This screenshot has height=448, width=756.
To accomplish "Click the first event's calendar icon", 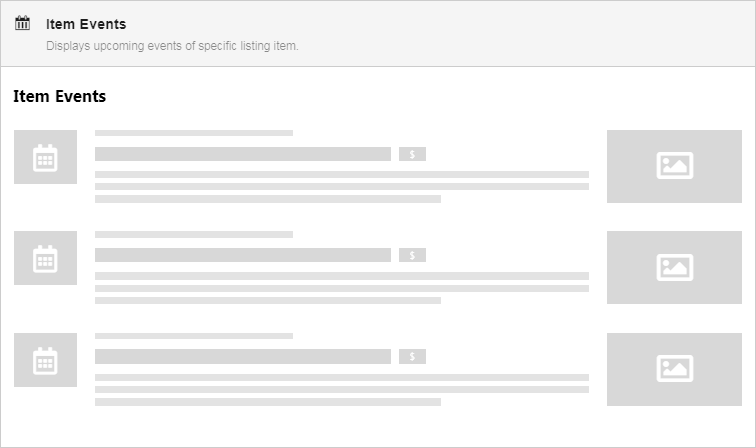I will tap(45, 157).
